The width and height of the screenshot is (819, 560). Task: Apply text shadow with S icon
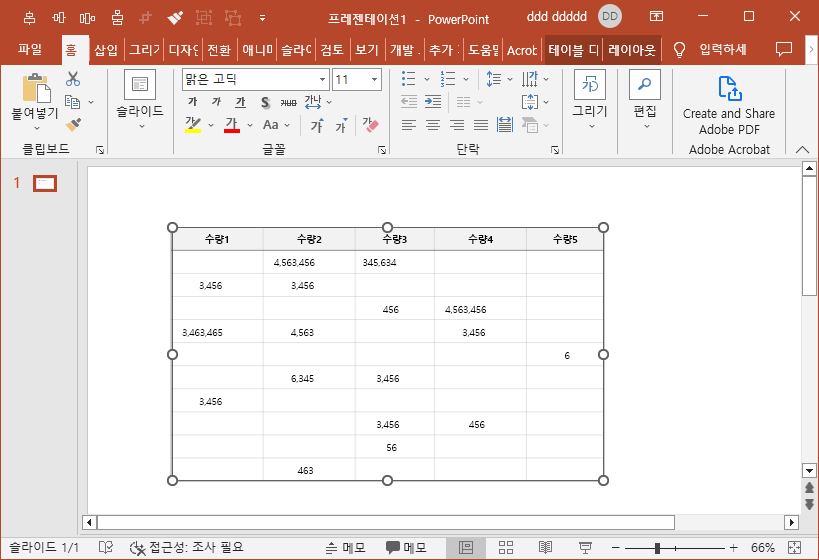265,102
